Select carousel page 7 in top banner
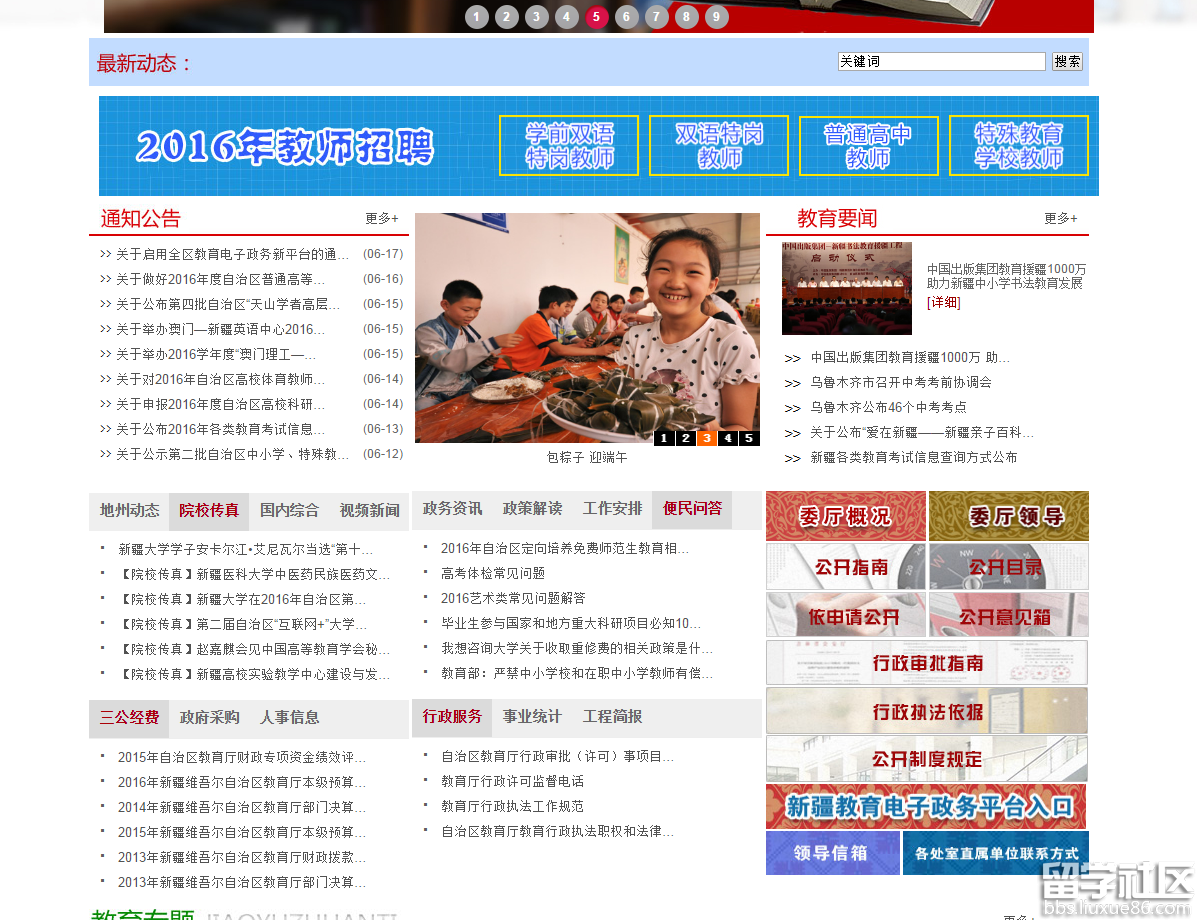Screen dimensions: 1197x920 657,16
